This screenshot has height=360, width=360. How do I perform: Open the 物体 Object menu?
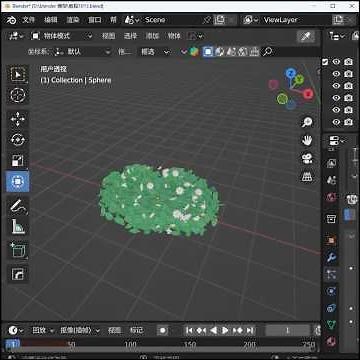point(174,36)
